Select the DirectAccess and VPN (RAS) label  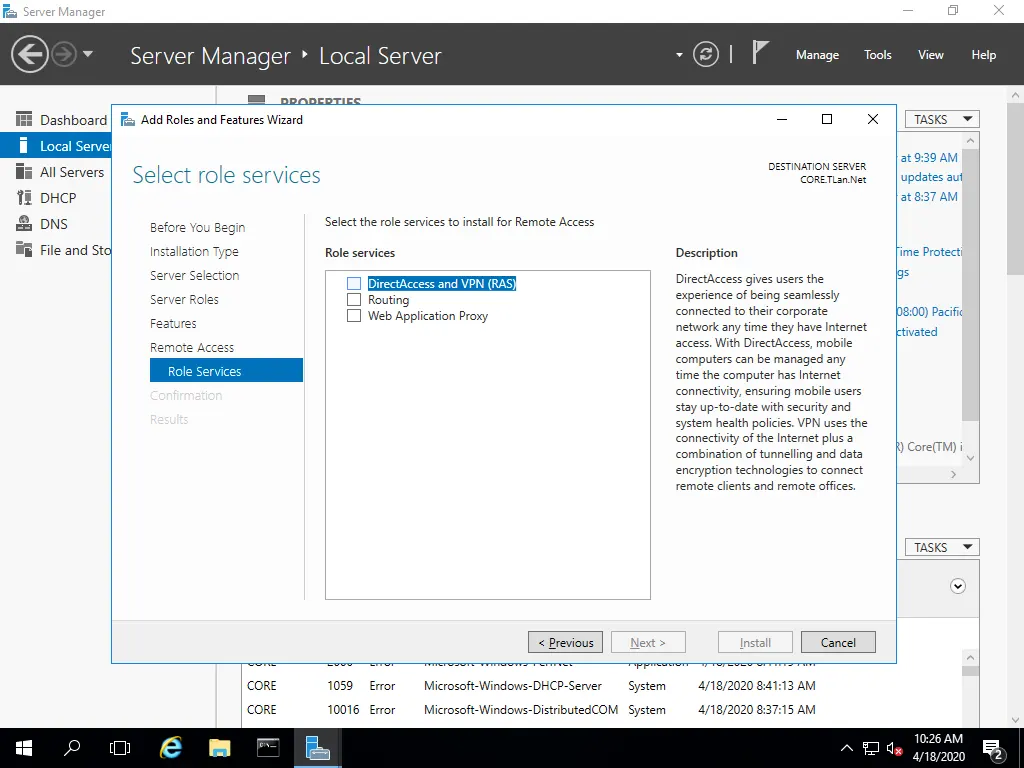tap(441, 283)
